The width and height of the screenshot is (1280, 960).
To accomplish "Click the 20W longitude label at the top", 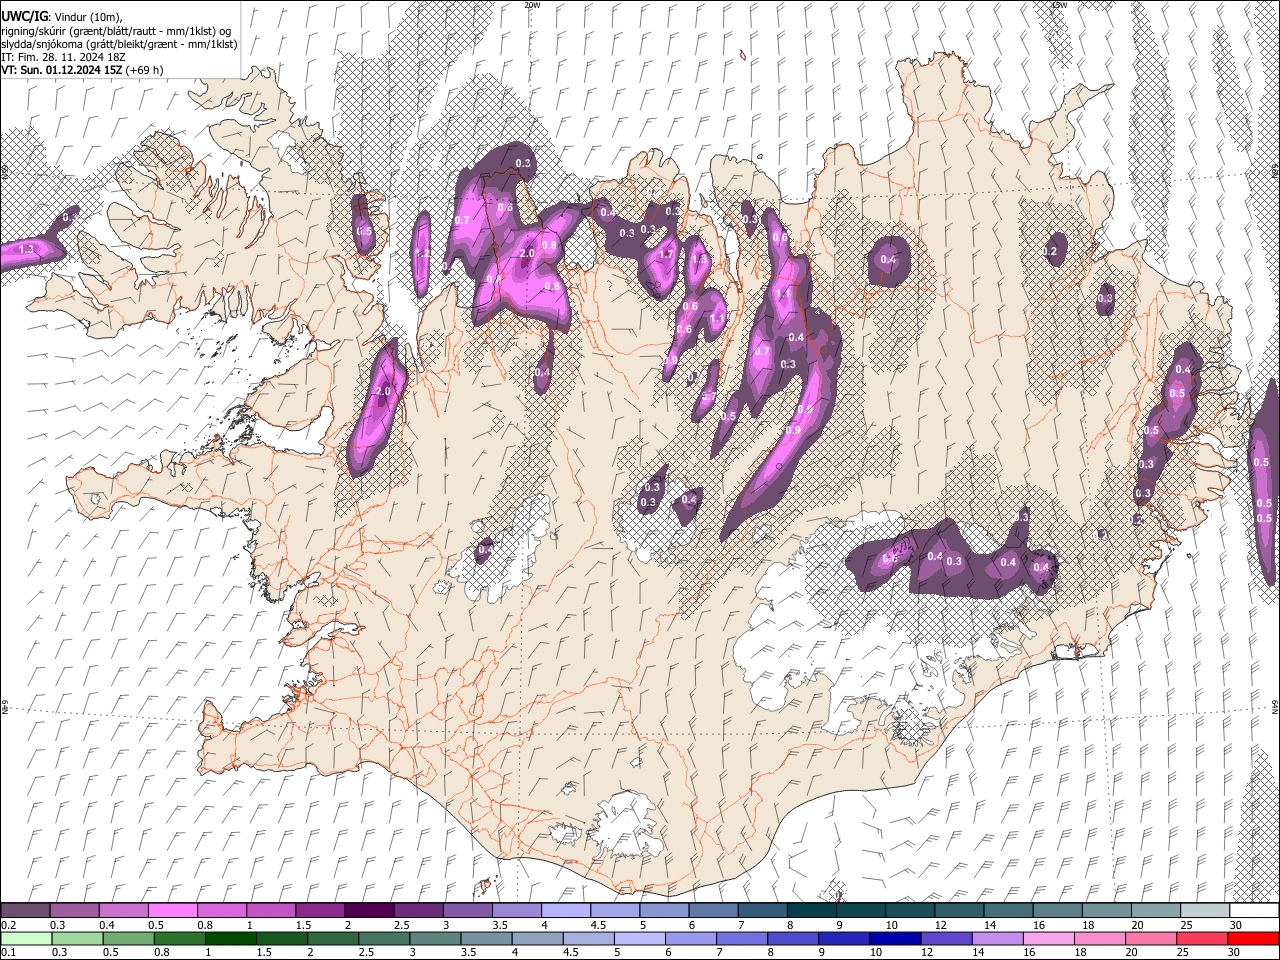I will (532, 5).
